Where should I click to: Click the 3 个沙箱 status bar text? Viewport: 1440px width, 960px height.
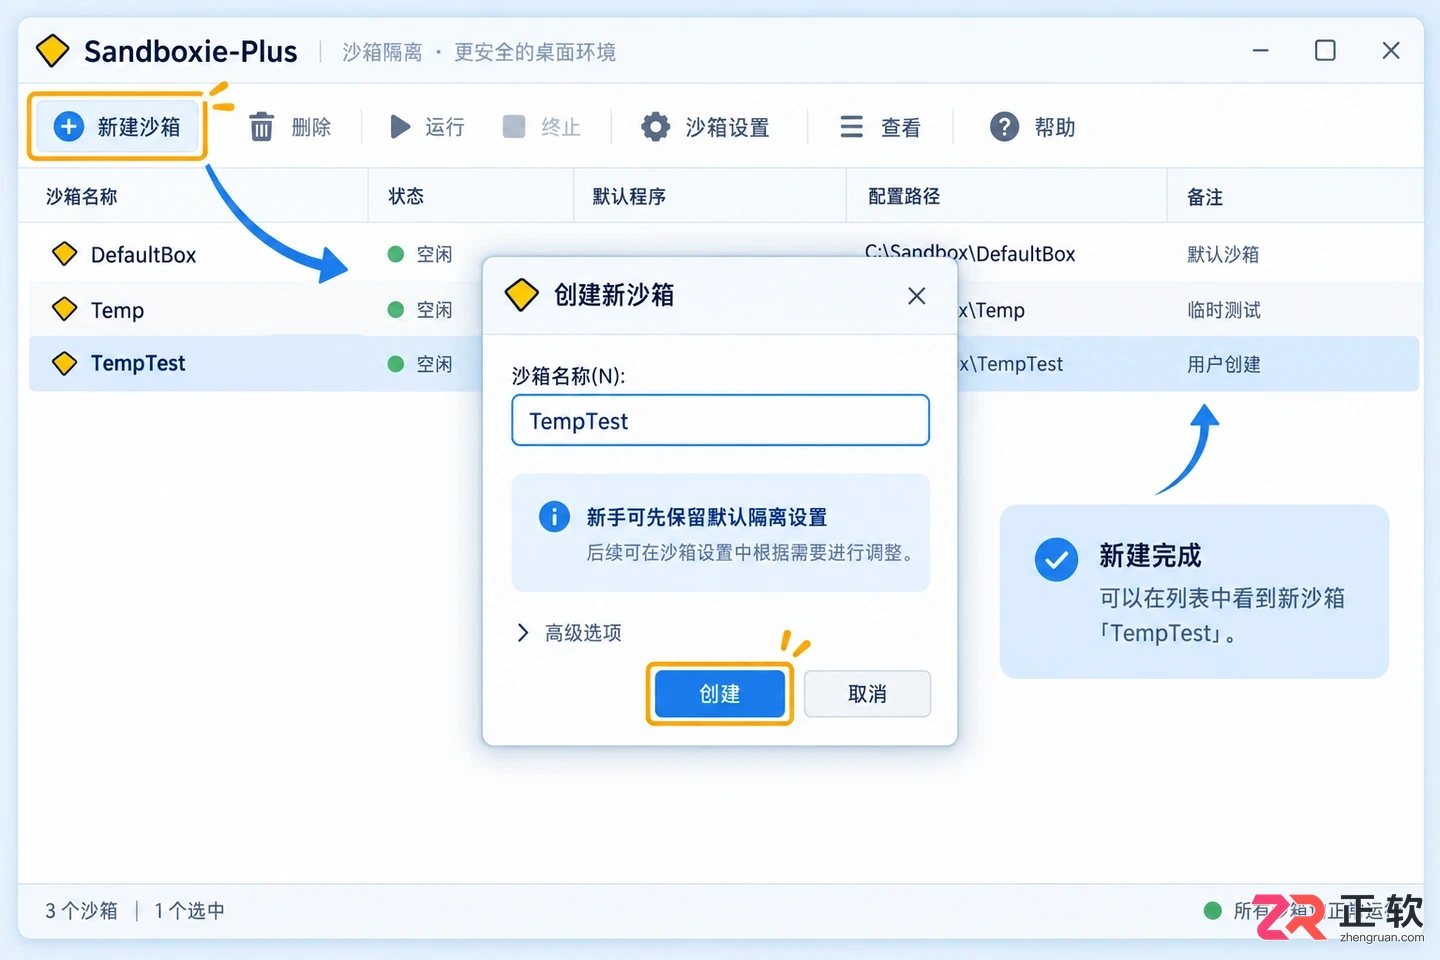click(81, 910)
